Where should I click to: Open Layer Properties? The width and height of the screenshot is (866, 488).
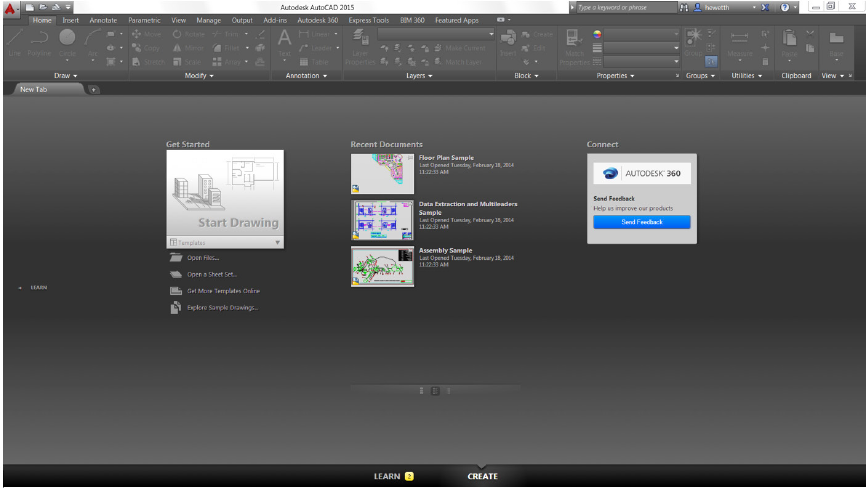coord(360,47)
